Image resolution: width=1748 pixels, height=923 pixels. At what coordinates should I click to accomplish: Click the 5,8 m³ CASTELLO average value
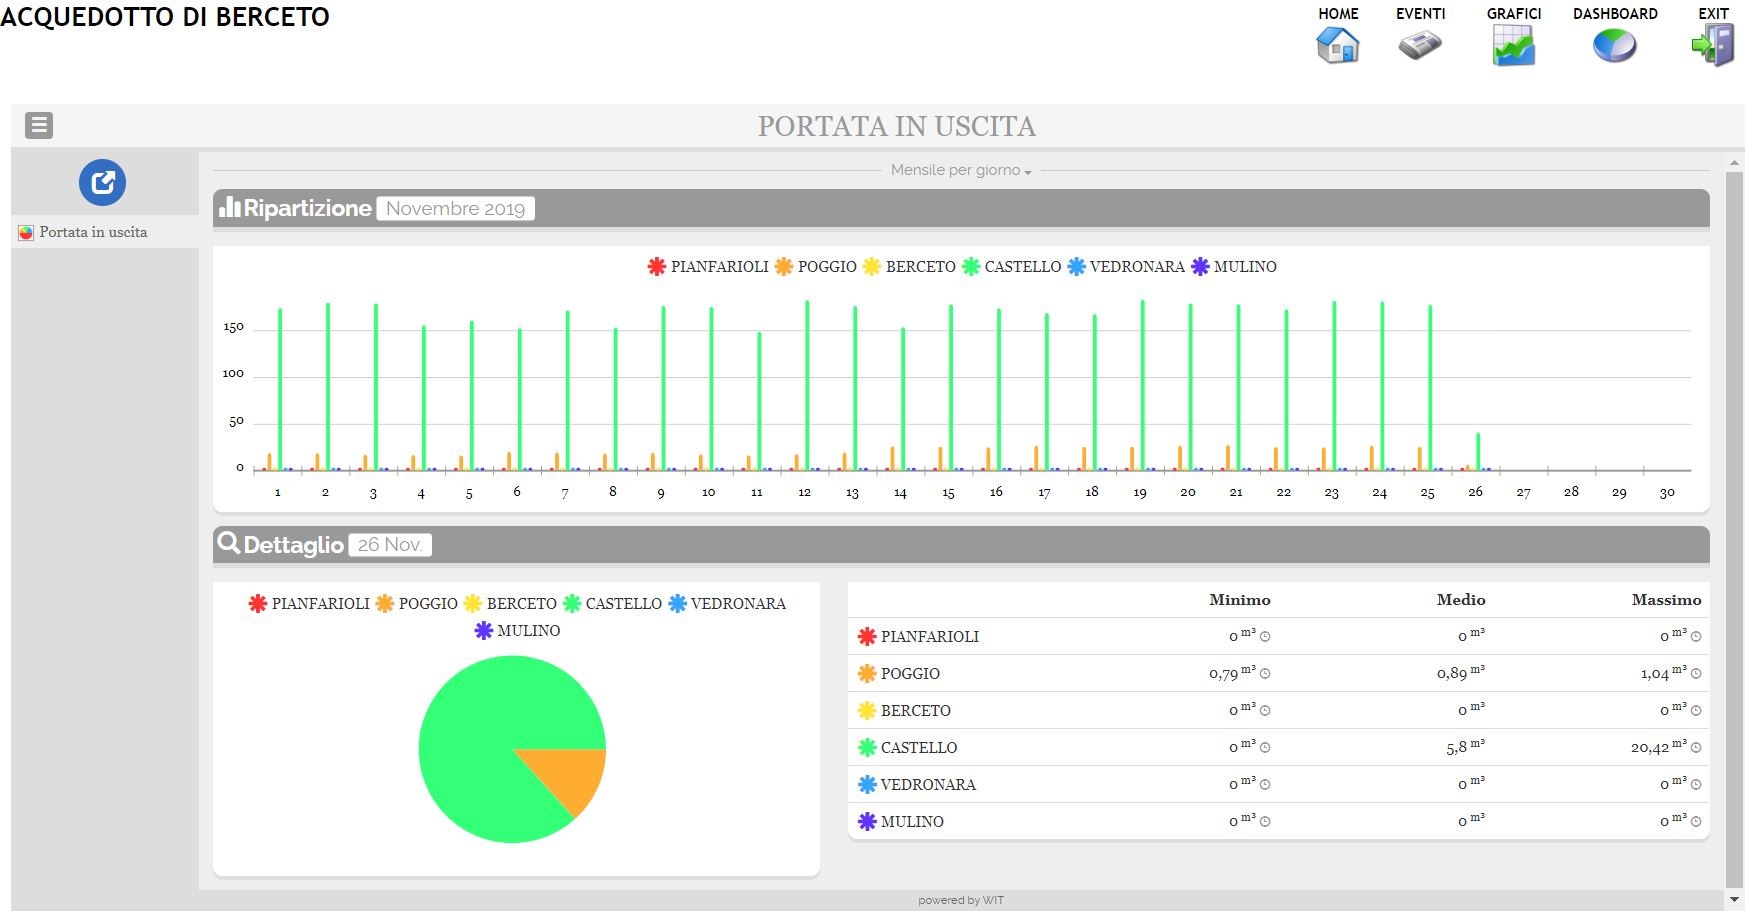[x=1466, y=747]
